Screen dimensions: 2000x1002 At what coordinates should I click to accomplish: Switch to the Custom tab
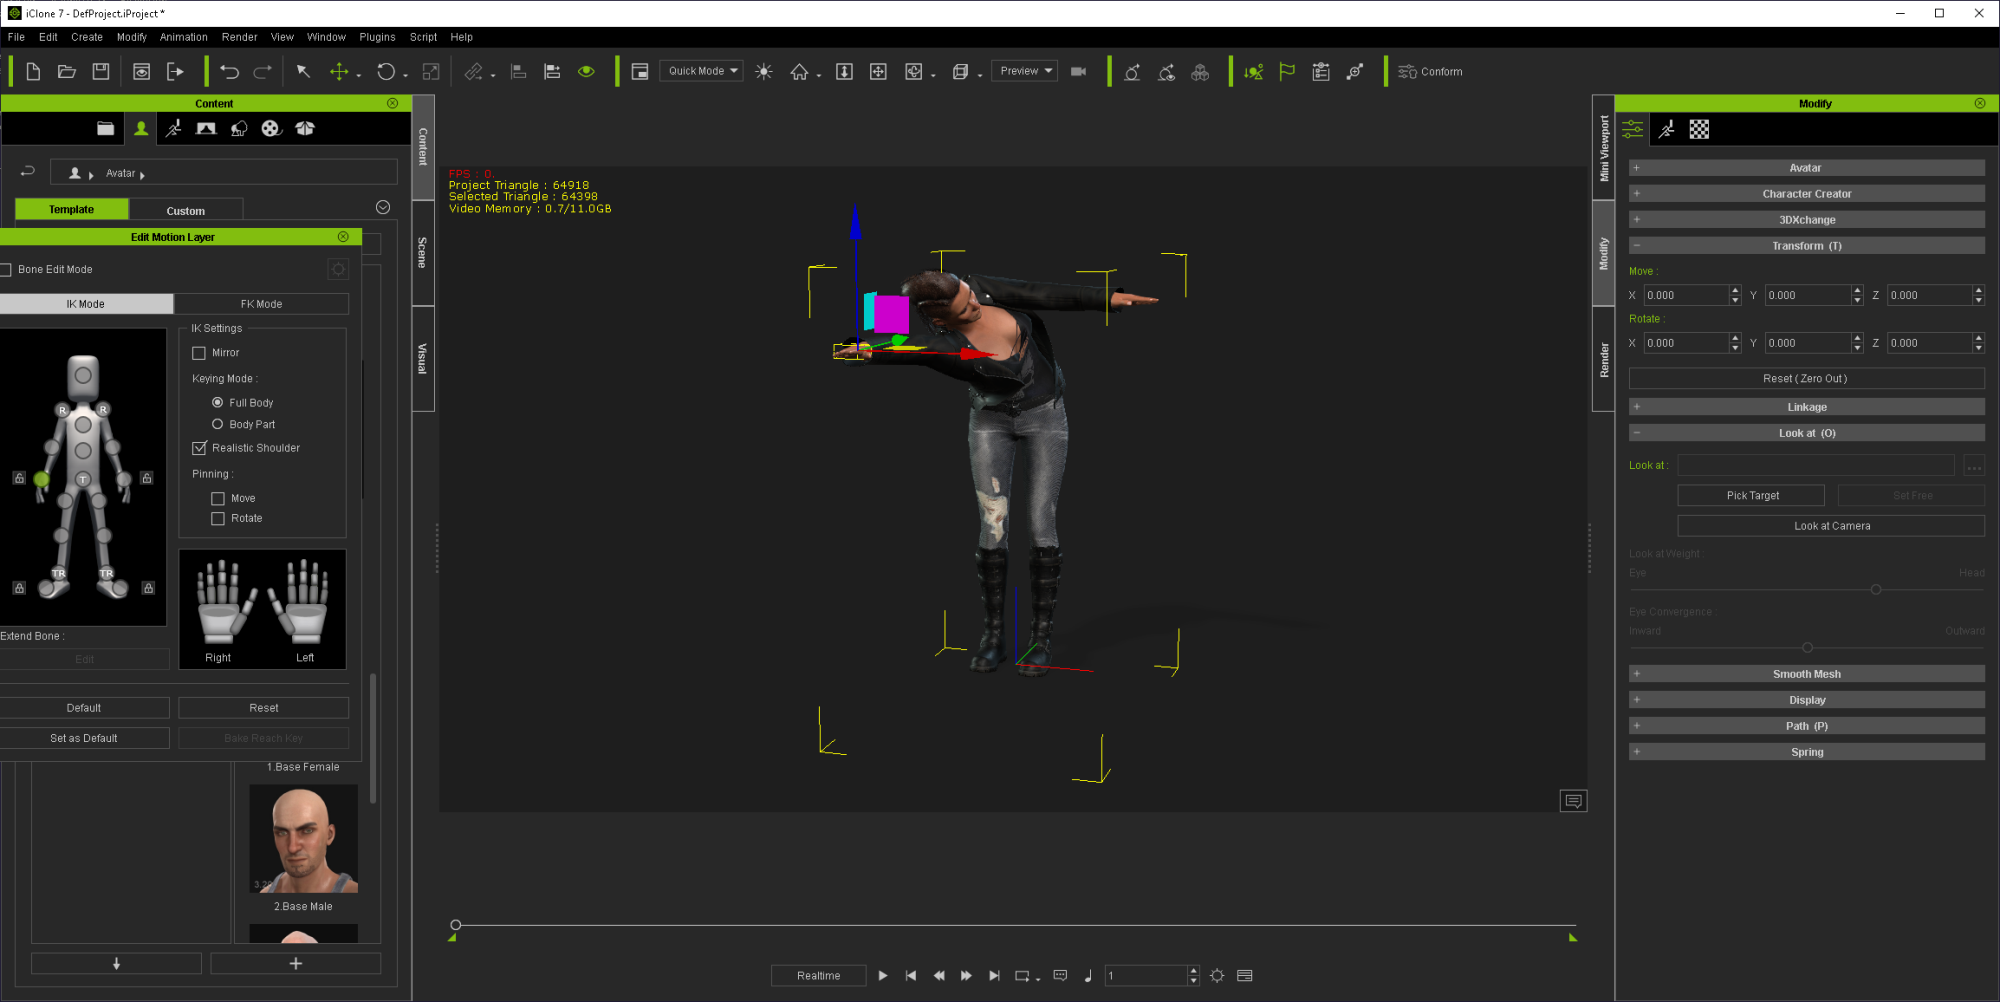click(186, 210)
